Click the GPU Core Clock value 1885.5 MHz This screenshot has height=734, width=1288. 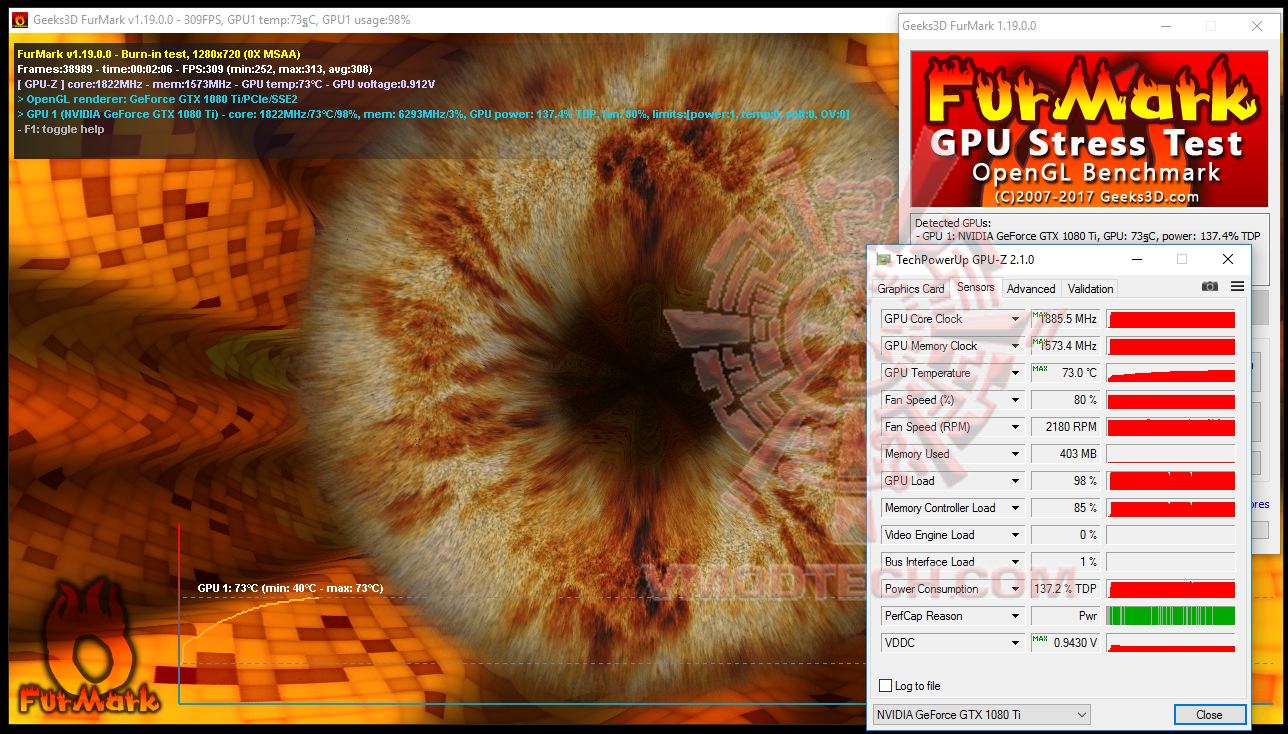pyautogui.click(x=1065, y=319)
